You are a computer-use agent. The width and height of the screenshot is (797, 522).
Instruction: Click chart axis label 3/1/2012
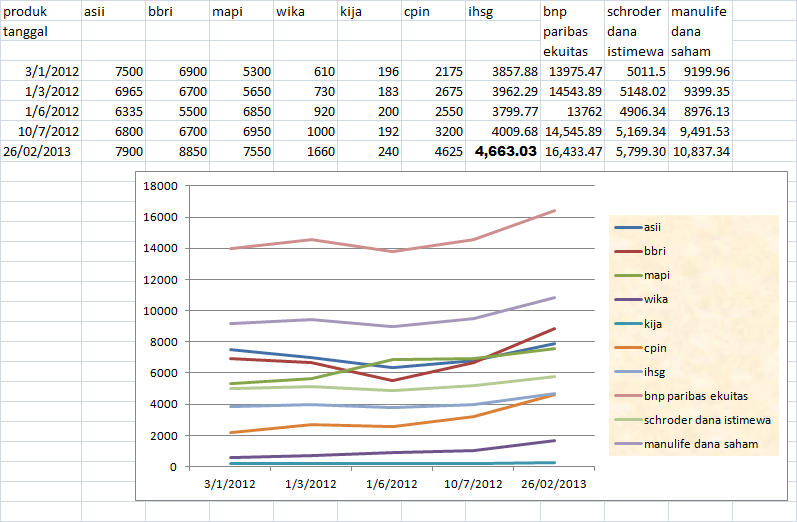pyautogui.click(x=230, y=483)
